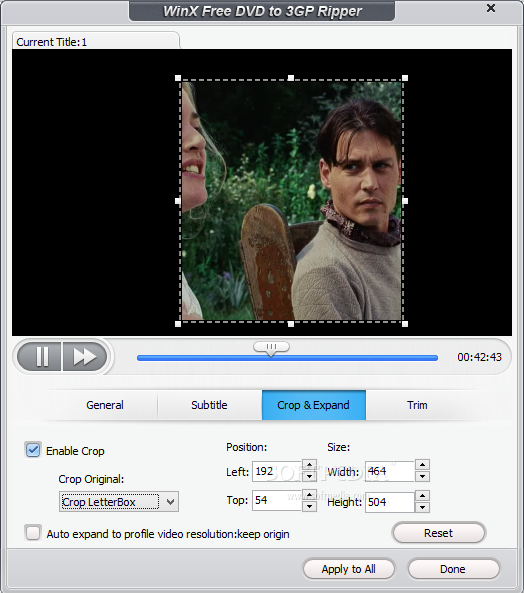This screenshot has height=593, width=524.
Task: Switch to the General tab
Action: point(105,405)
